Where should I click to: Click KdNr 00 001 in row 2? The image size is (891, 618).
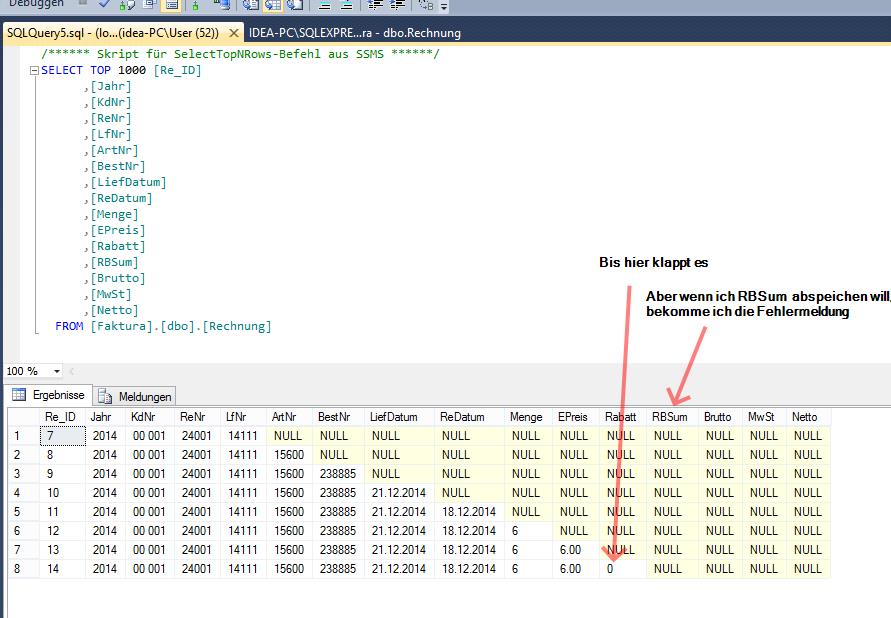150,455
